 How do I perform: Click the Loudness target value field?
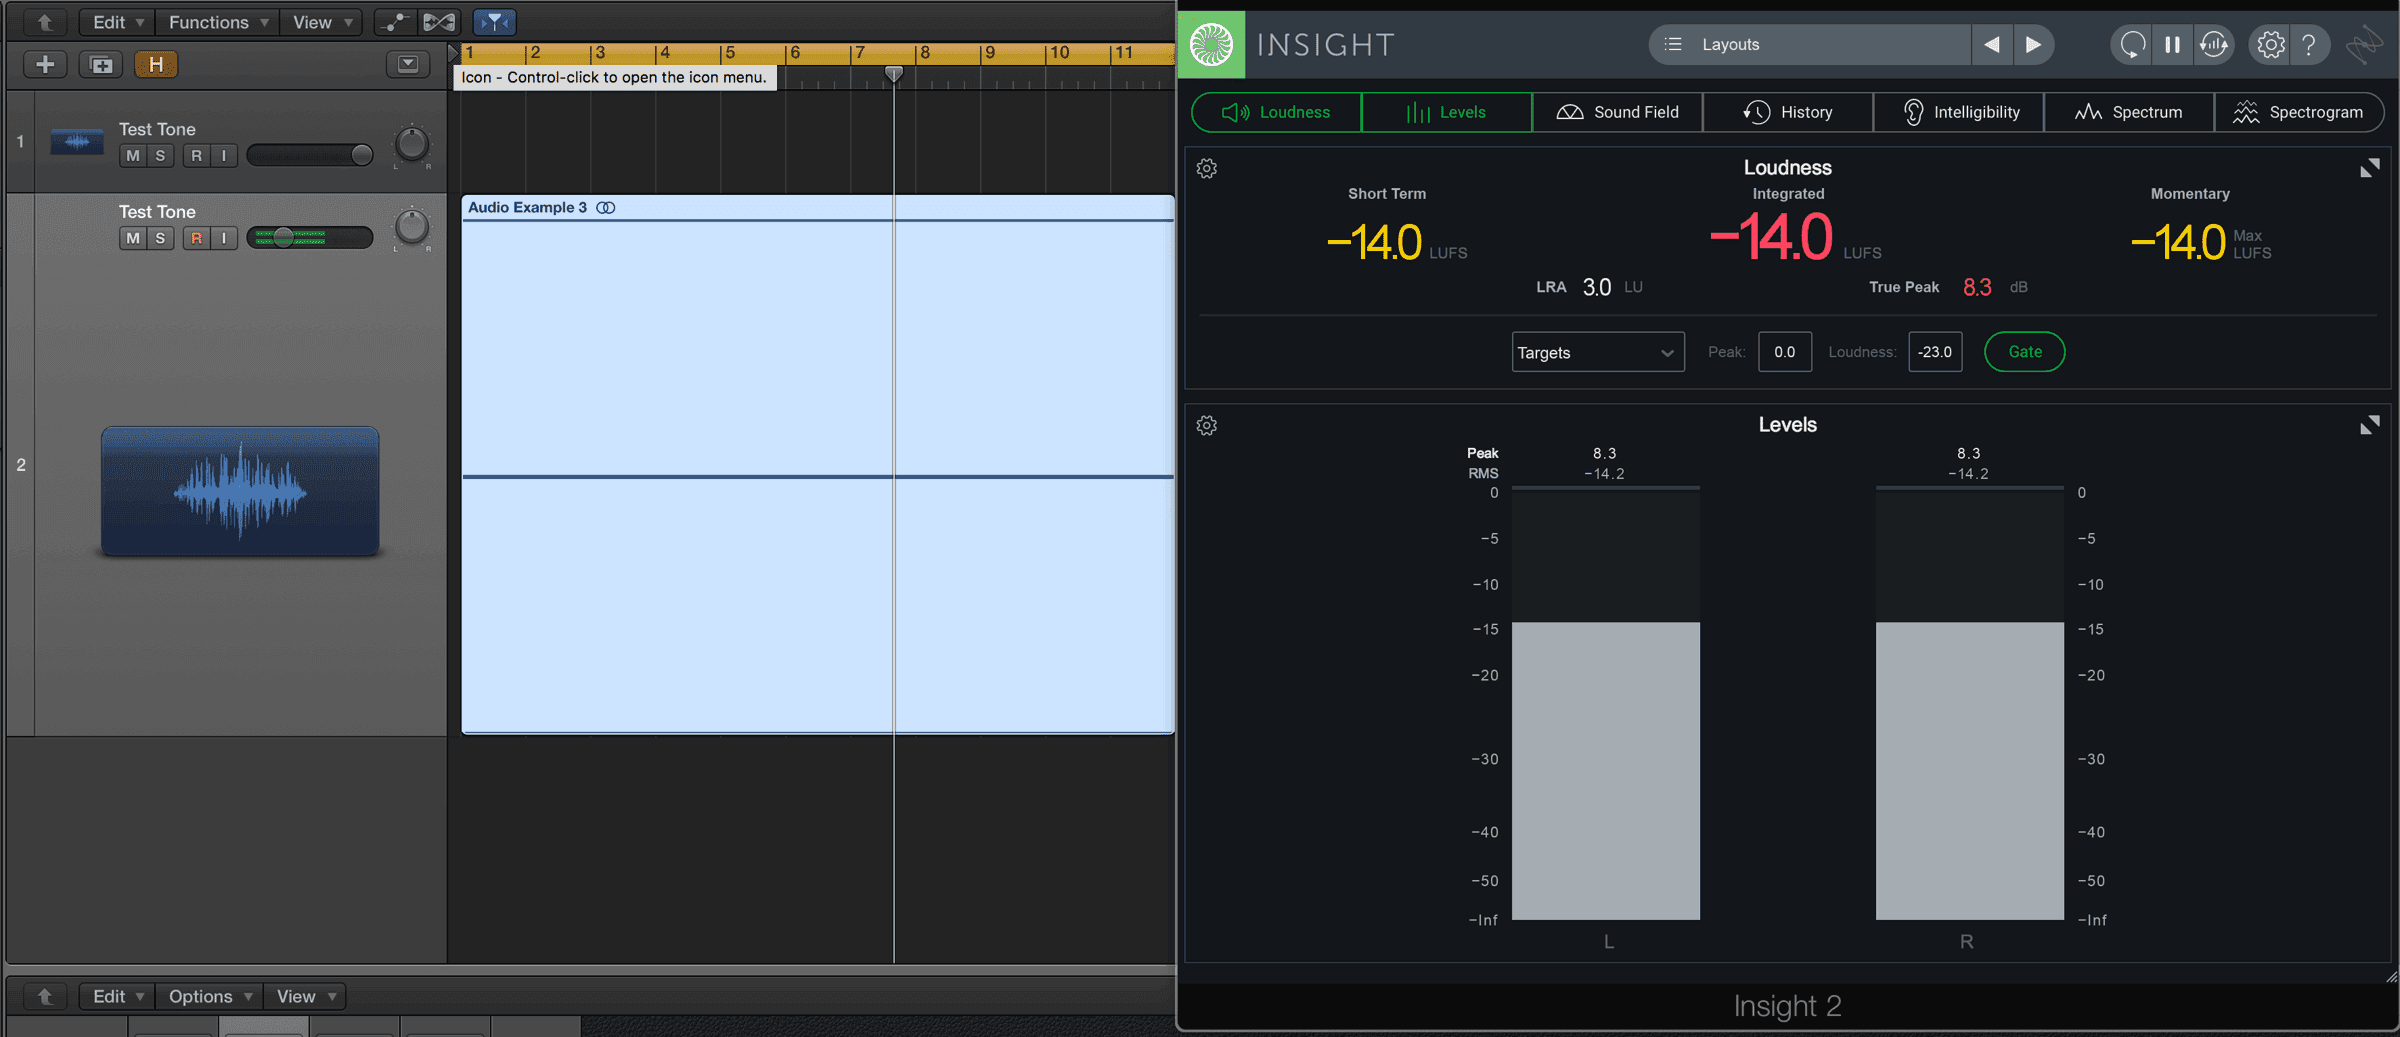click(1935, 352)
